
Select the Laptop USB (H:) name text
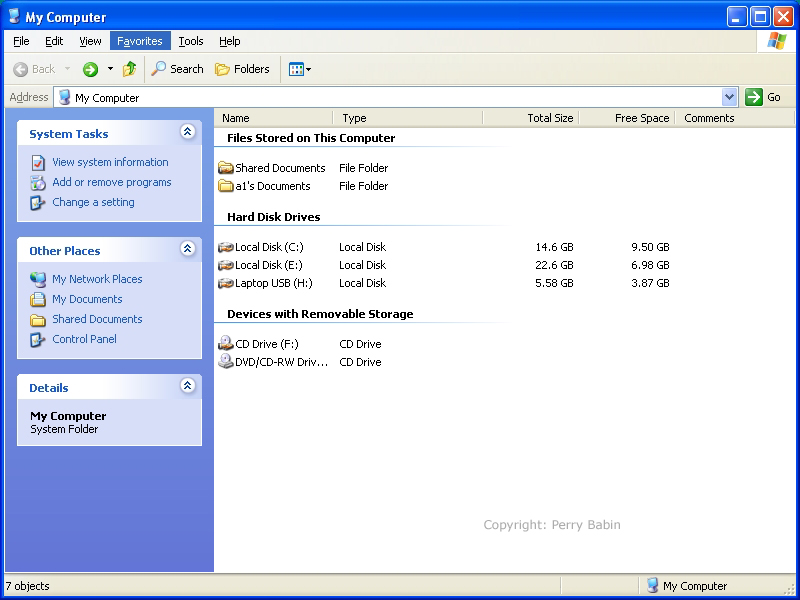(273, 283)
